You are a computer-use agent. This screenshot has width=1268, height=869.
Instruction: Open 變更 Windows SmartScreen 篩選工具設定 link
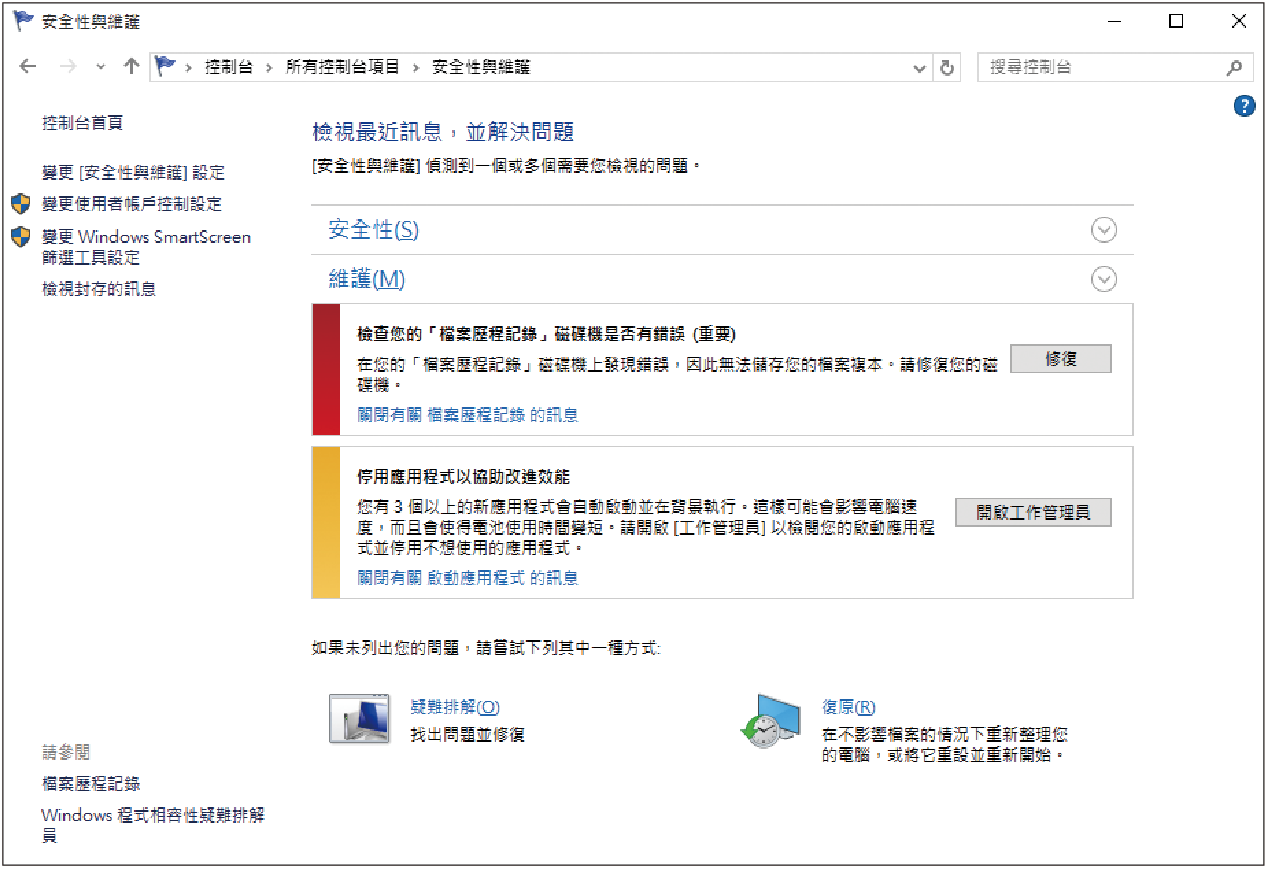[146, 247]
